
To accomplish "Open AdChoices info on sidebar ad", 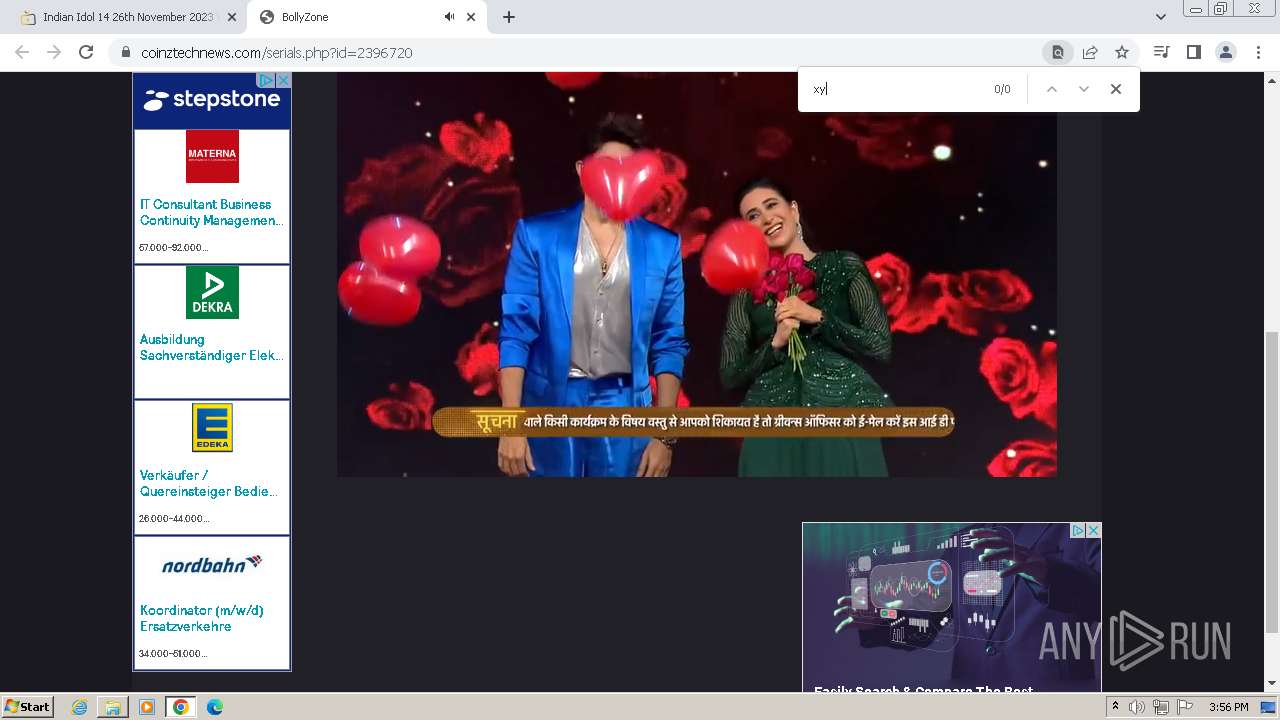I will [x=266, y=80].
